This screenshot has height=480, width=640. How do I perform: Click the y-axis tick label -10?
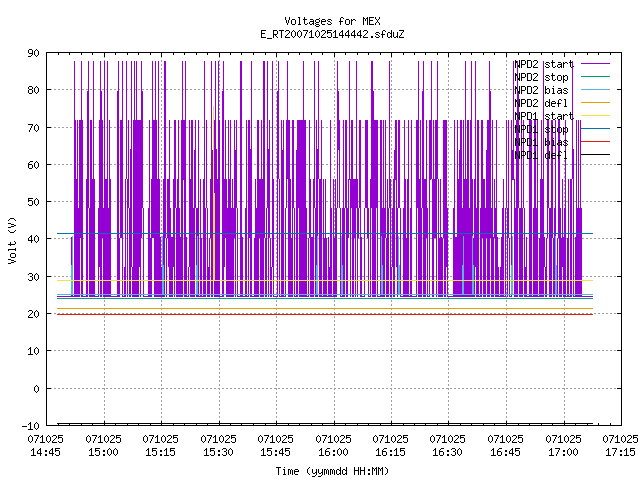click(31, 426)
